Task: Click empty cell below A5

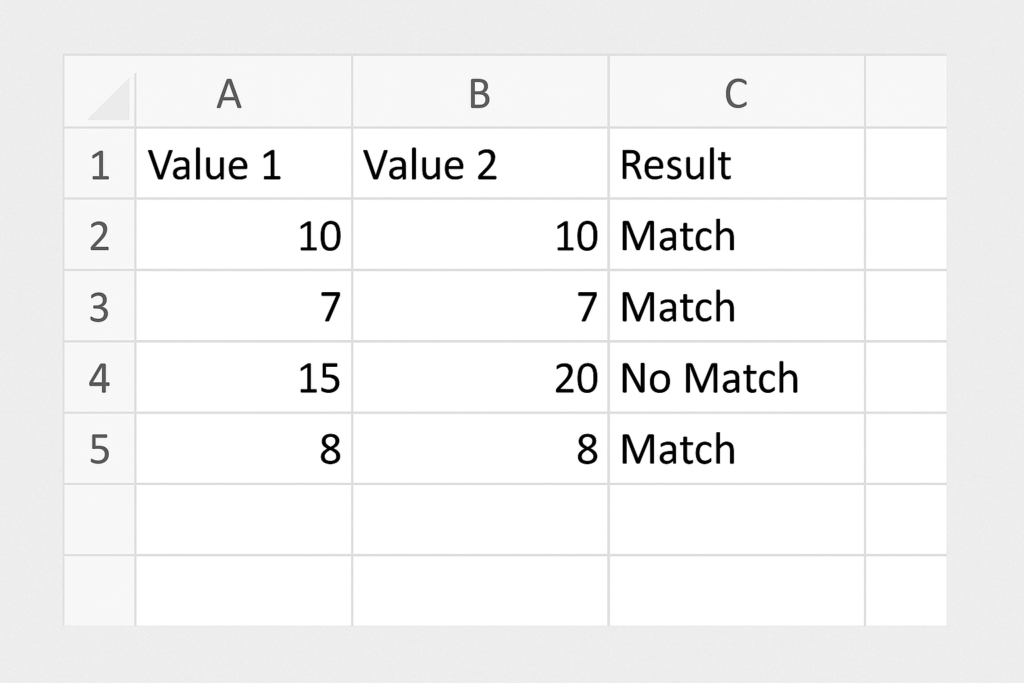Action: click(x=244, y=520)
